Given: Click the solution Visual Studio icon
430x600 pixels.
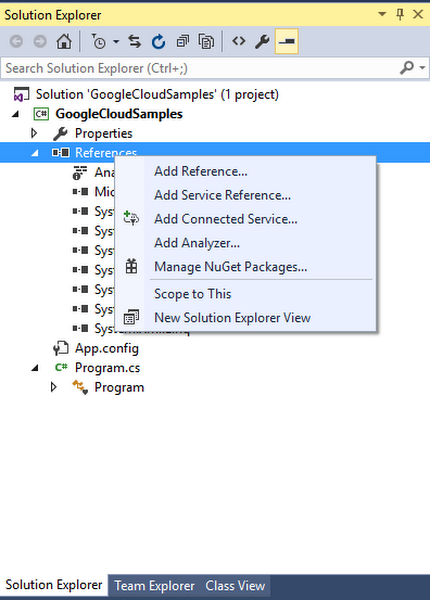Looking at the screenshot, I should click(x=21, y=95).
